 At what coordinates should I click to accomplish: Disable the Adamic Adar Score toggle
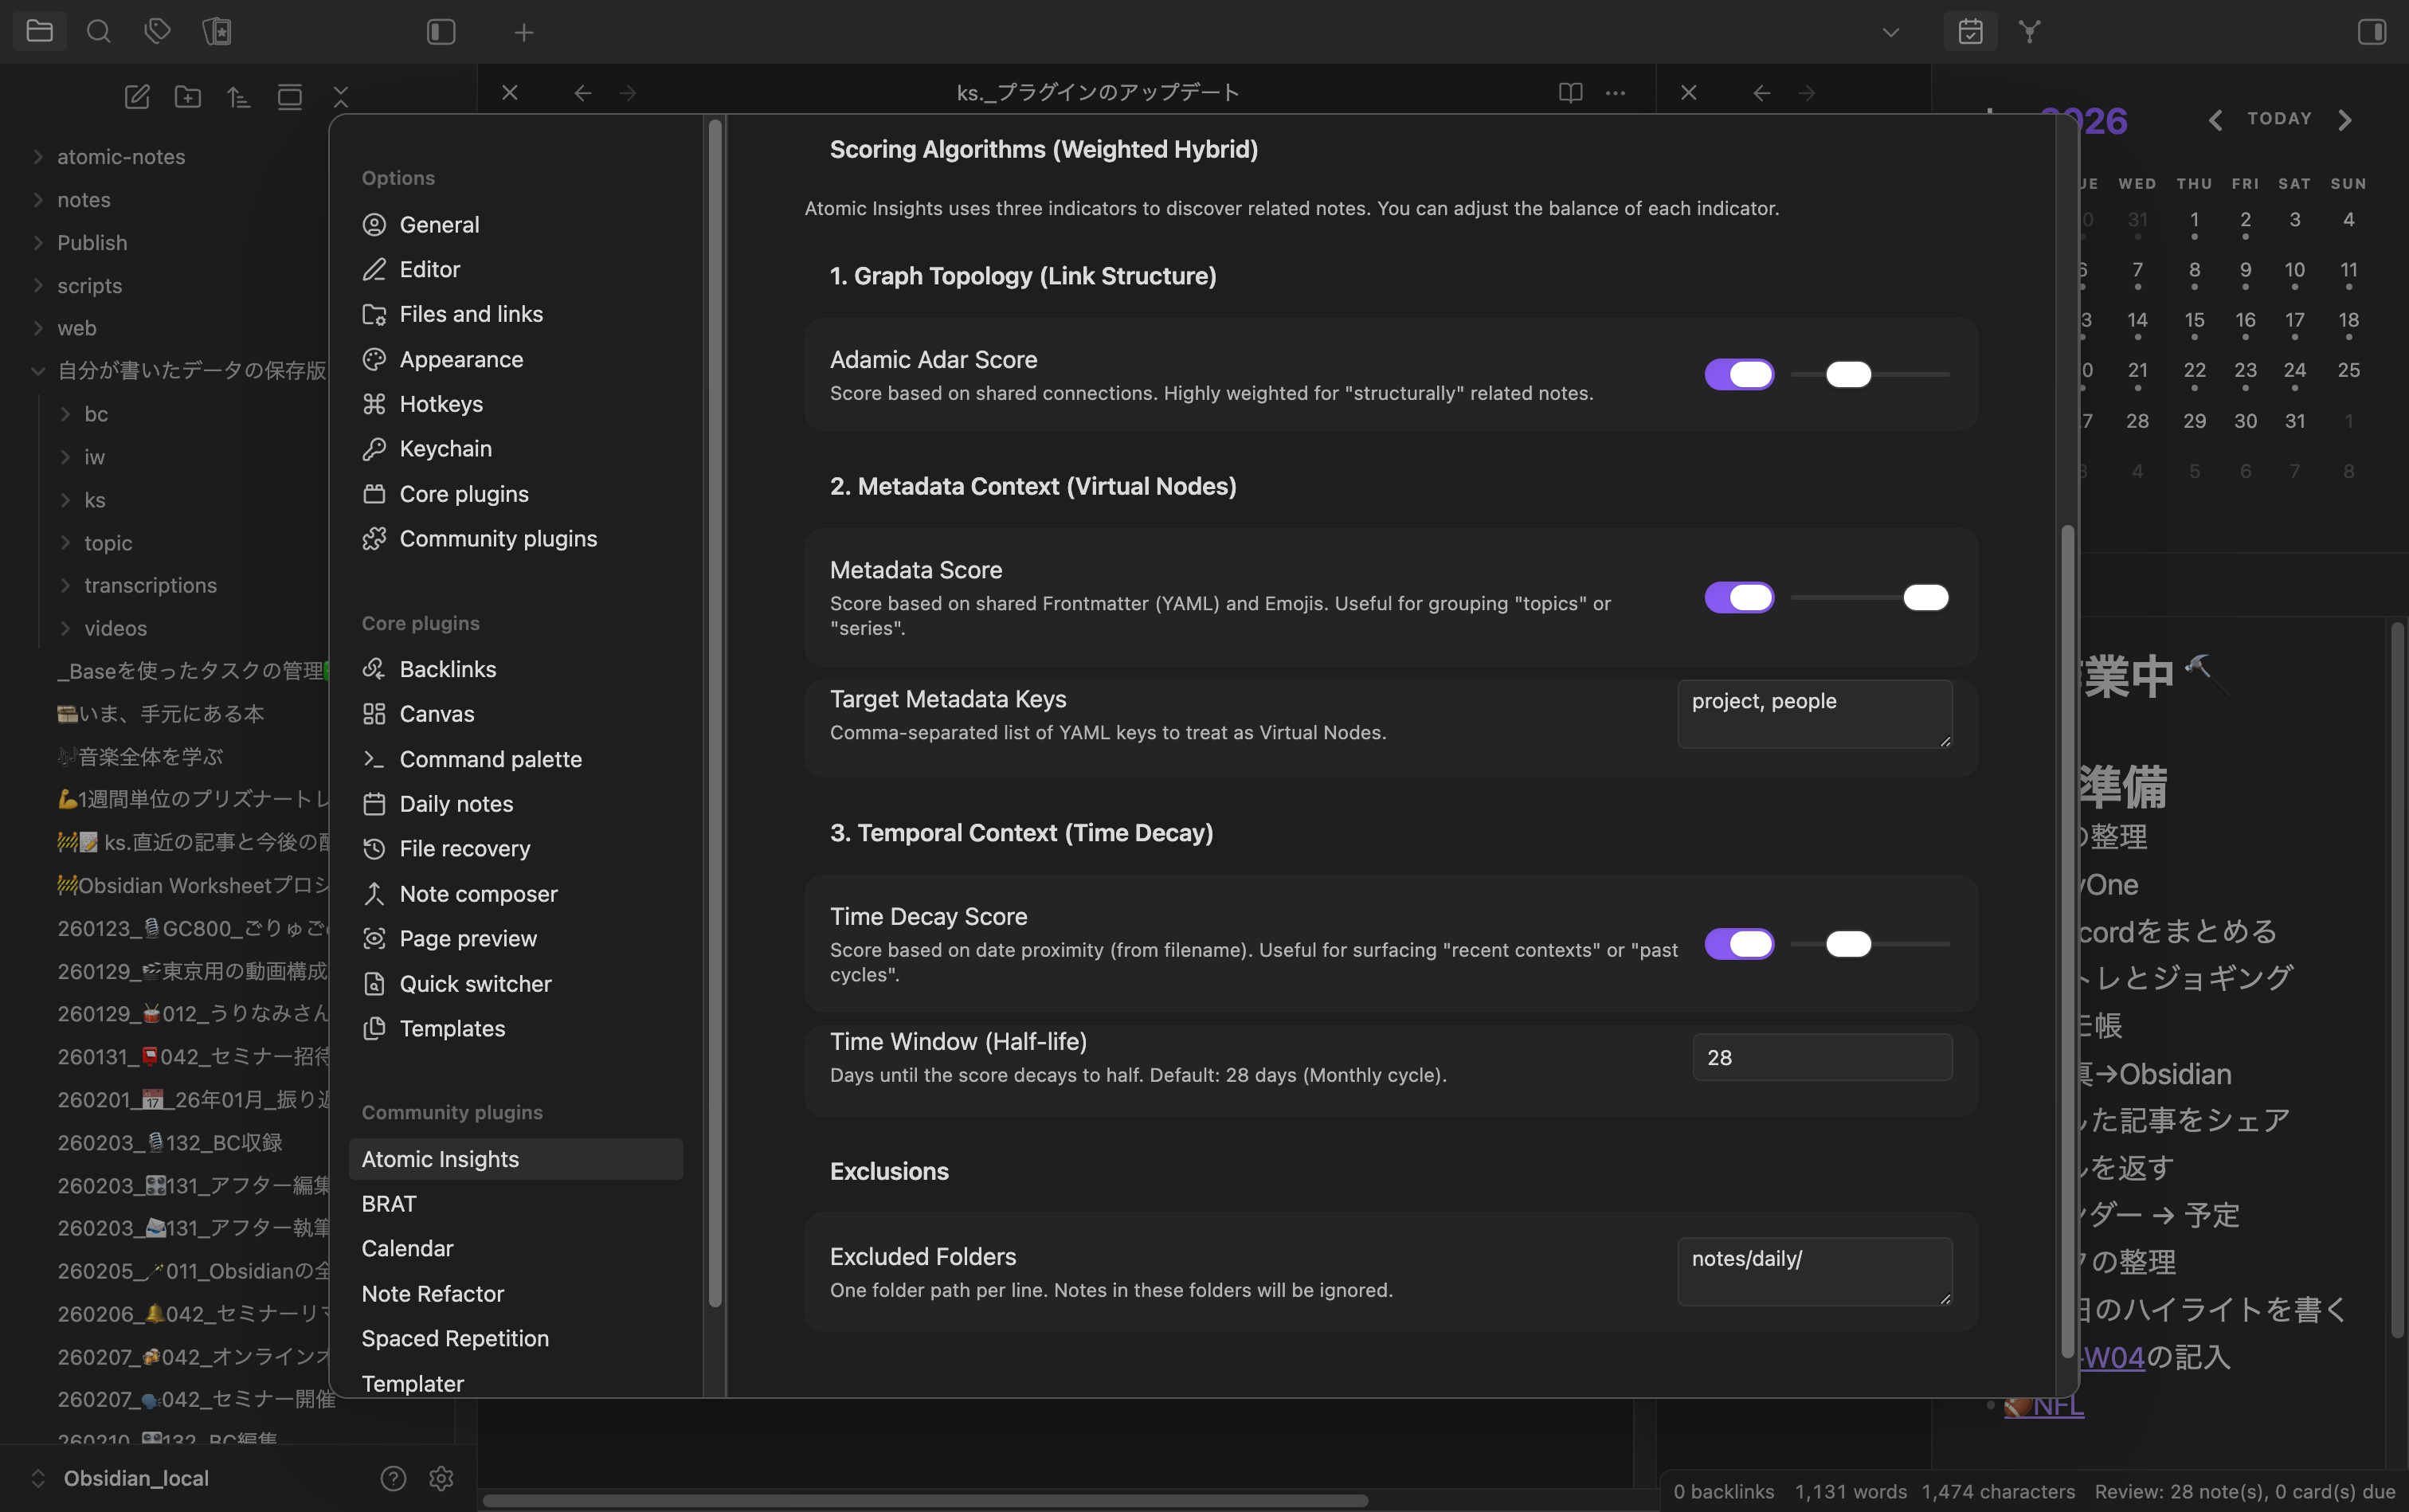(1739, 374)
